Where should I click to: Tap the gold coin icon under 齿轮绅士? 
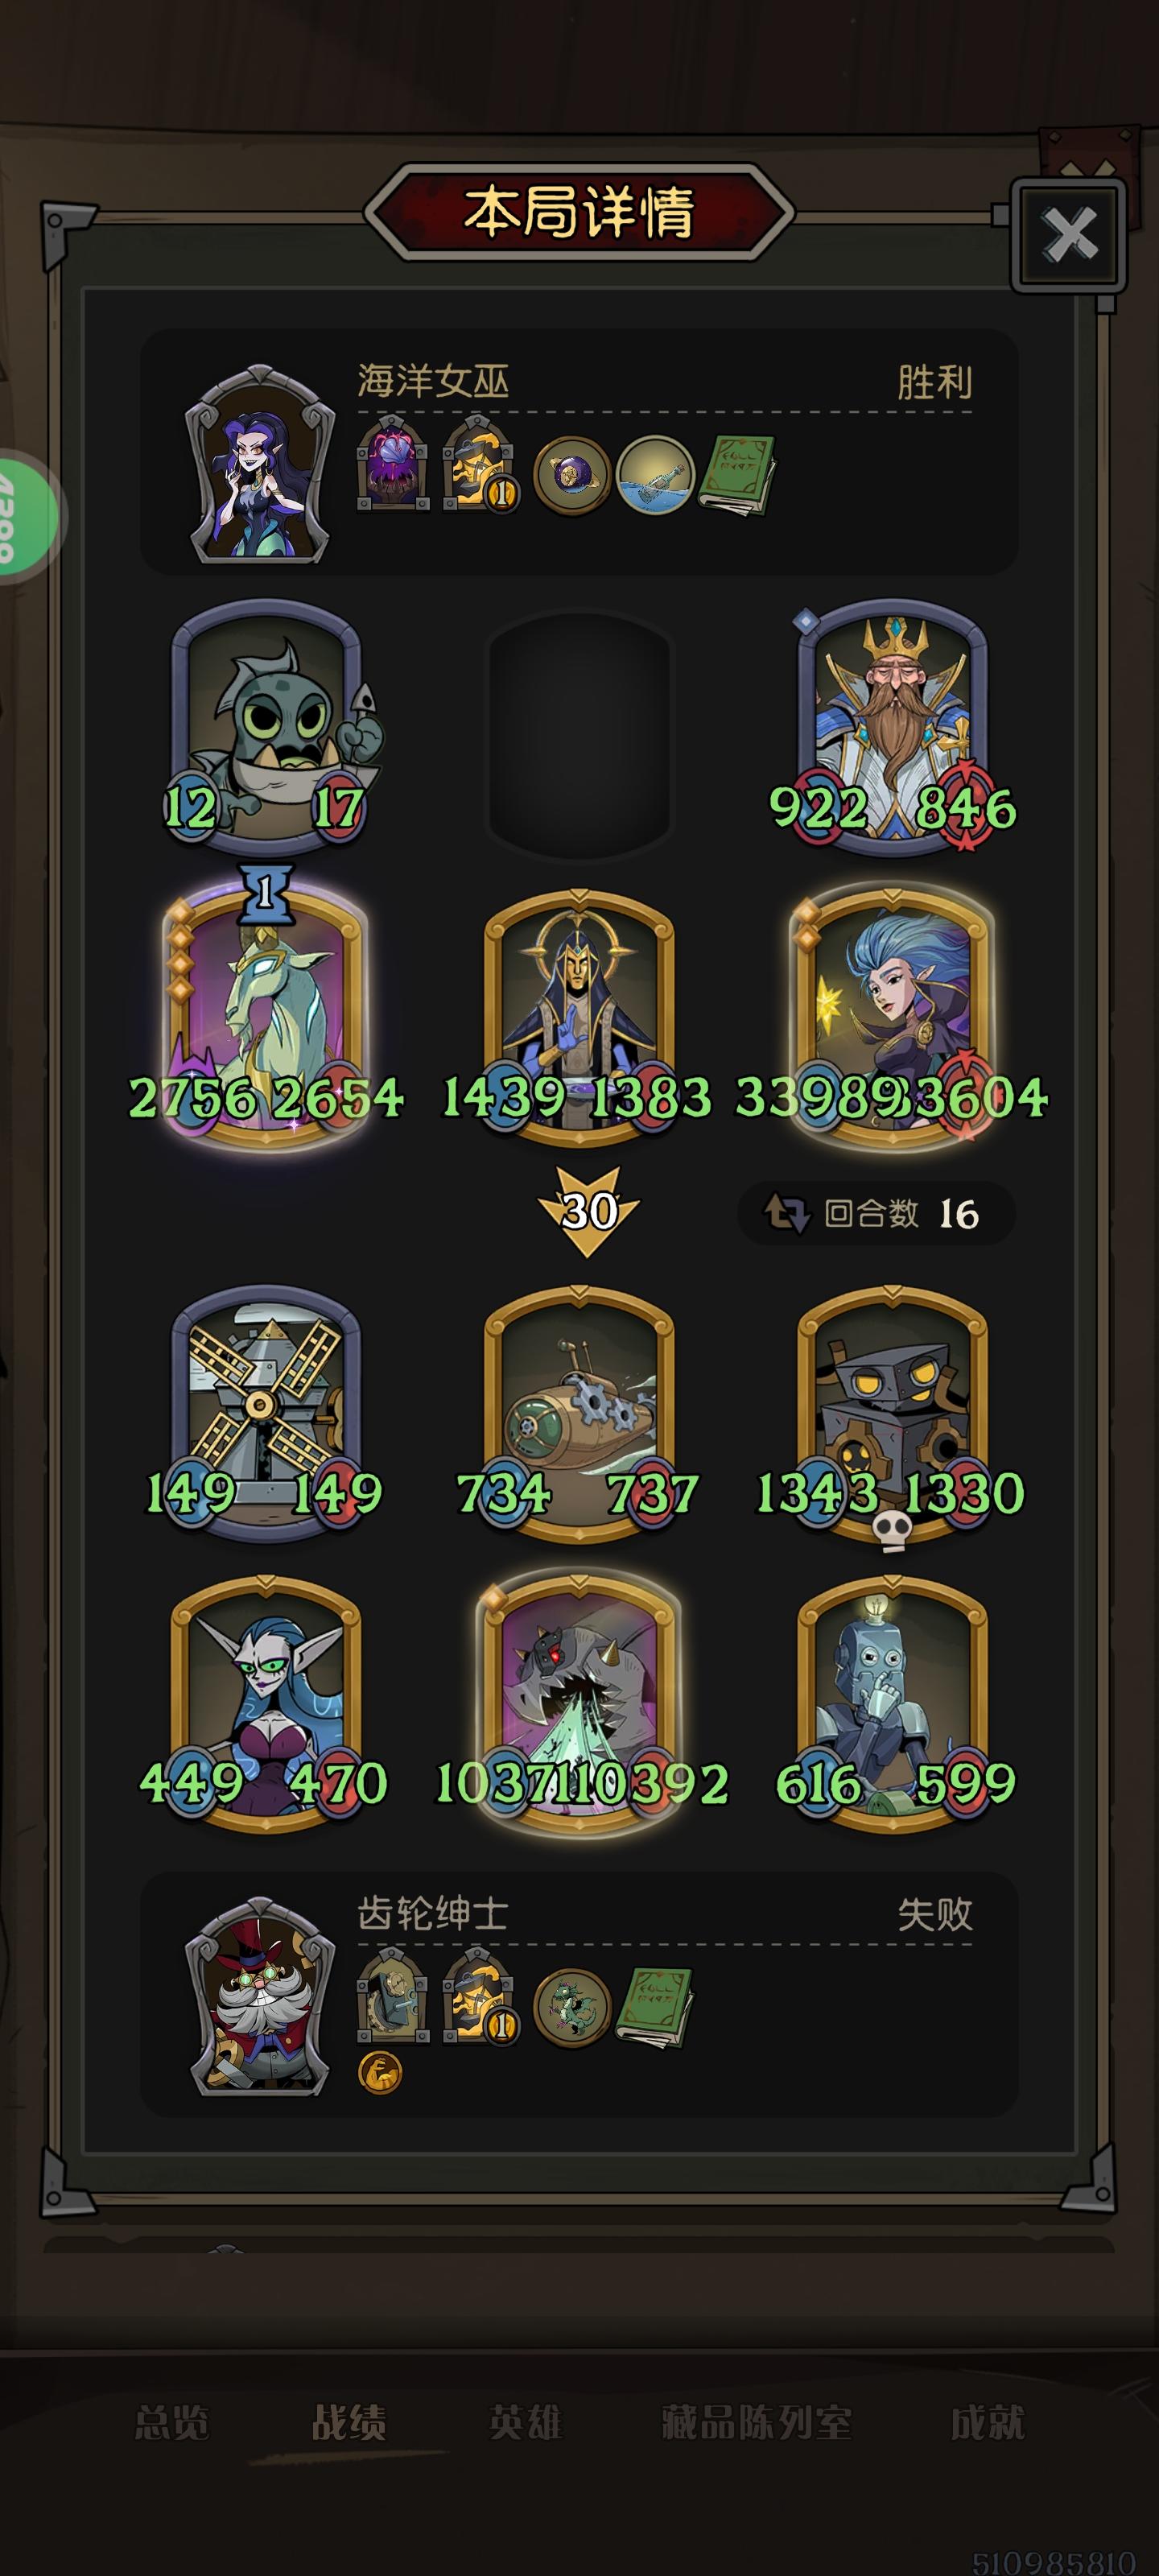(x=380, y=2073)
